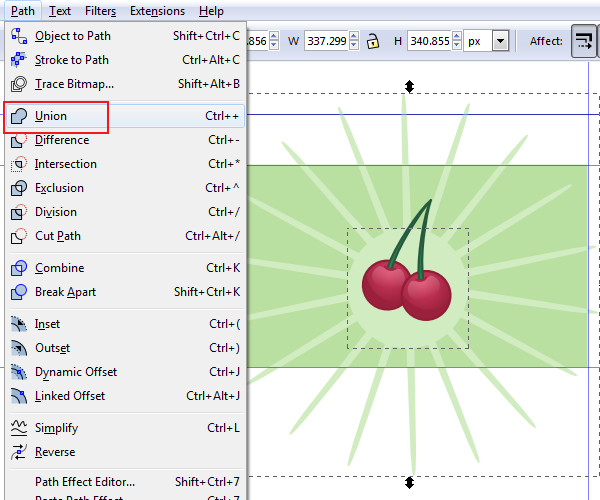600x500 pixels.
Task: Open the Help menu
Action: click(211, 11)
